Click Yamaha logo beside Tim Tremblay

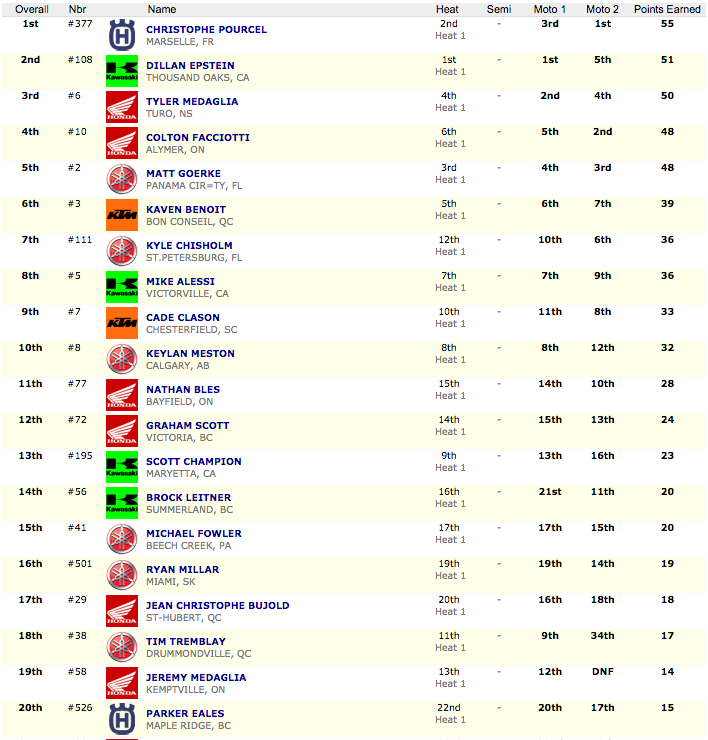pos(122,648)
